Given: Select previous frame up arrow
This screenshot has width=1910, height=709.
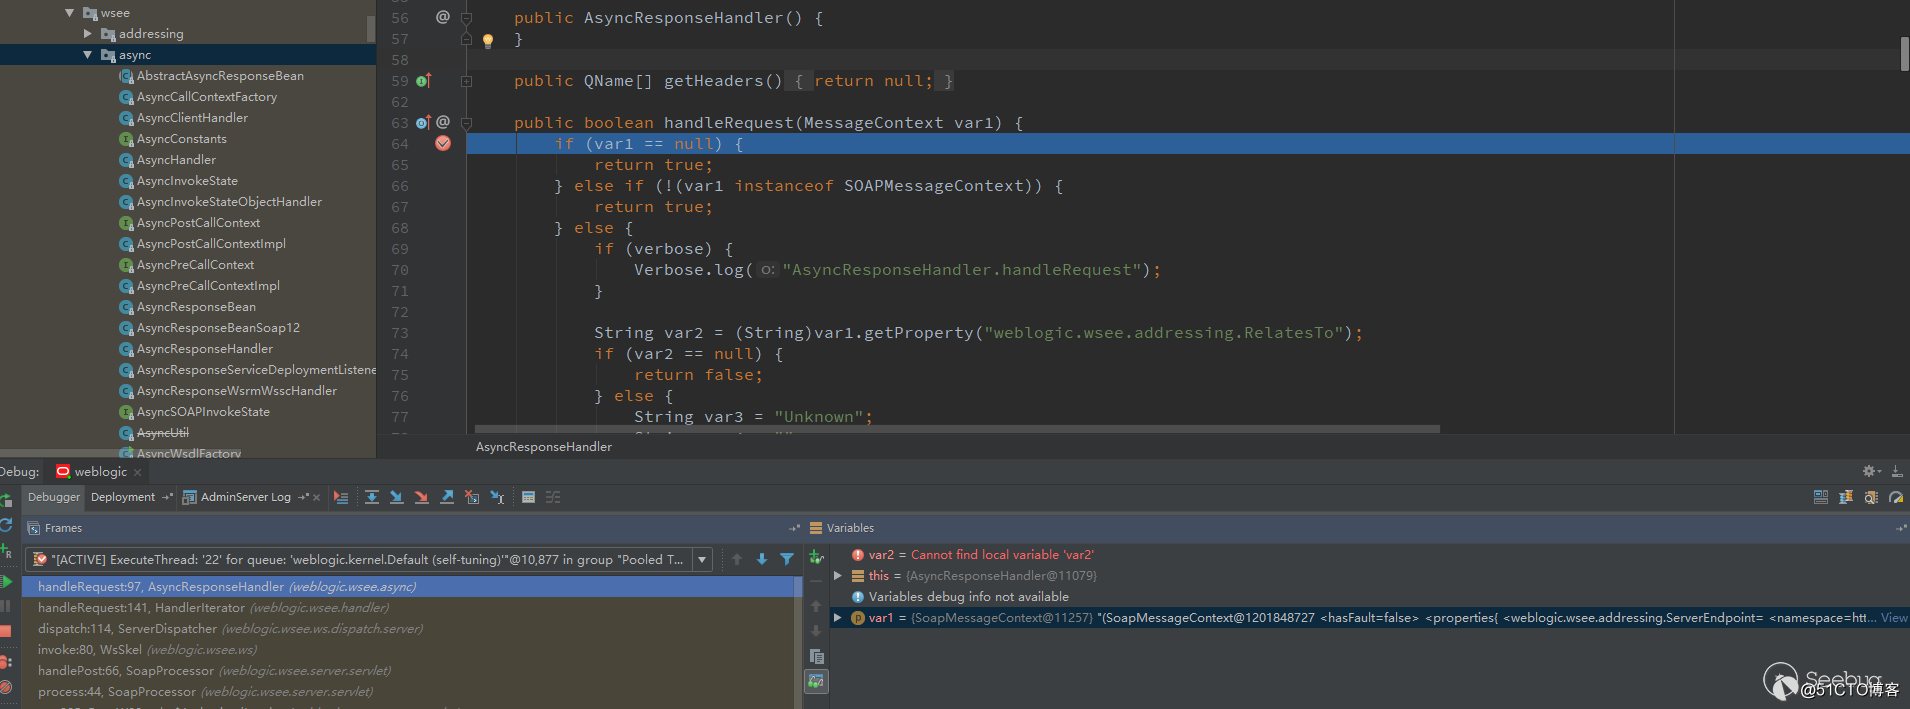Looking at the screenshot, I should coord(737,559).
